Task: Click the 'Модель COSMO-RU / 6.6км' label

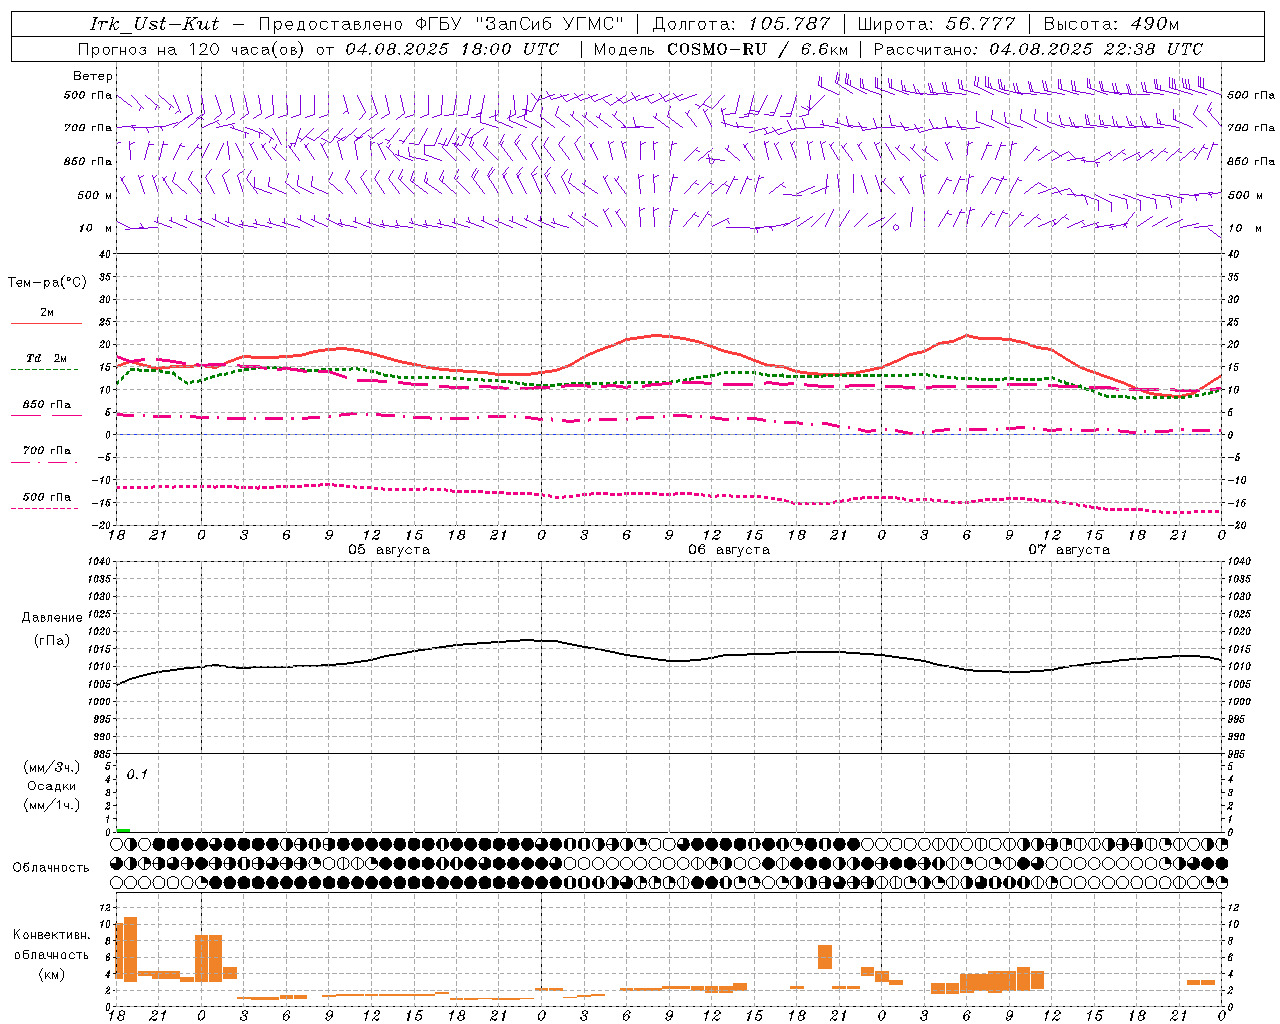Action: [x=721, y=49]
